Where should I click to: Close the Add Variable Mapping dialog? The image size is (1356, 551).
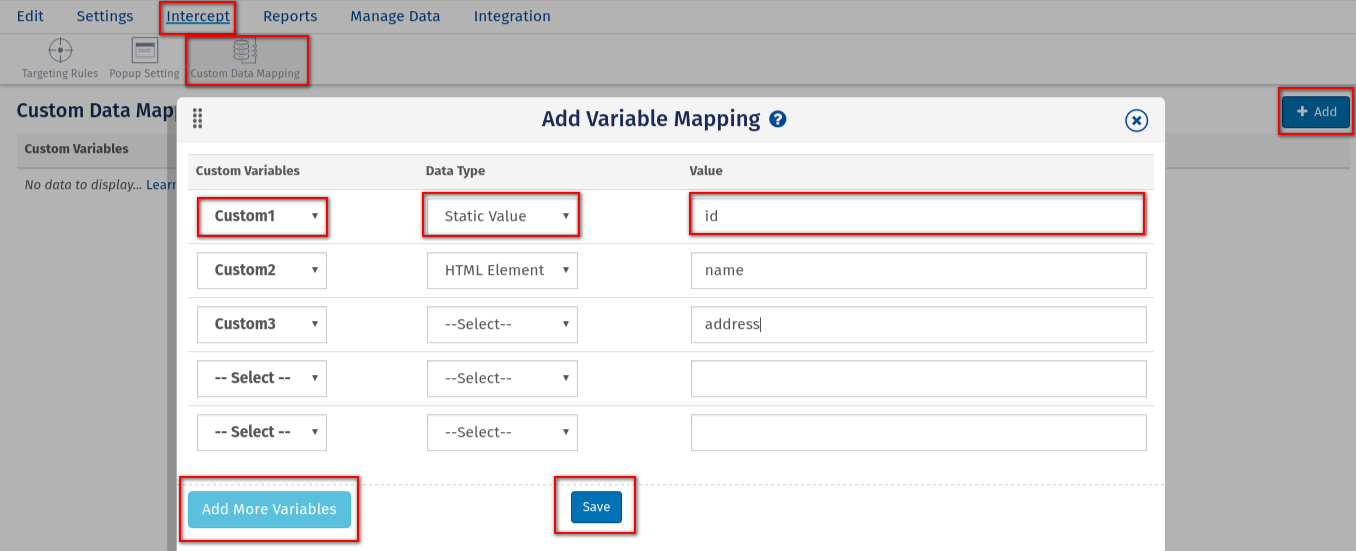click(1136, 121)
